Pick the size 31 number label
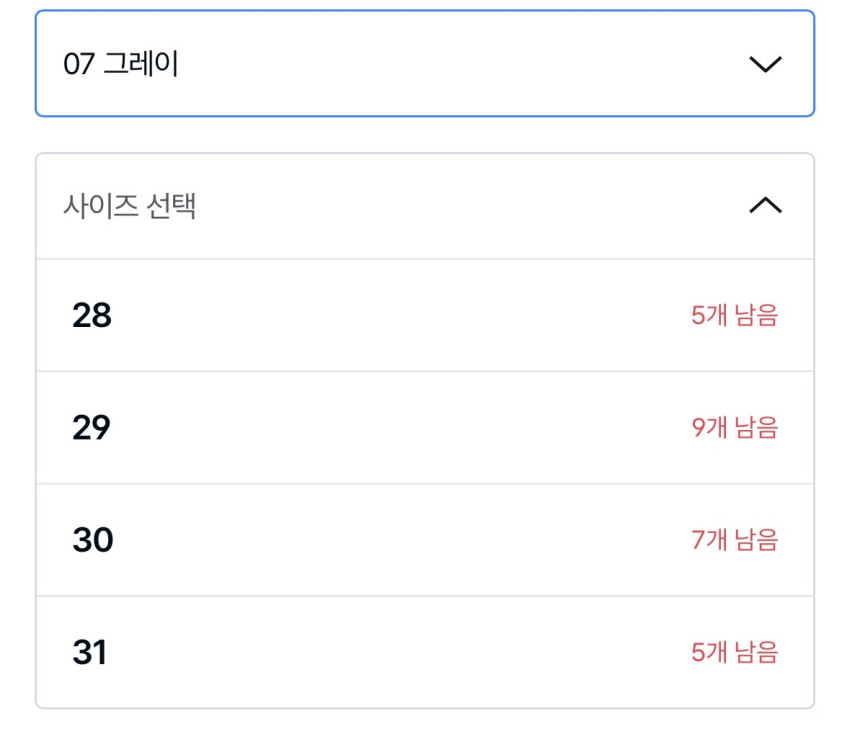 (90, 653)
